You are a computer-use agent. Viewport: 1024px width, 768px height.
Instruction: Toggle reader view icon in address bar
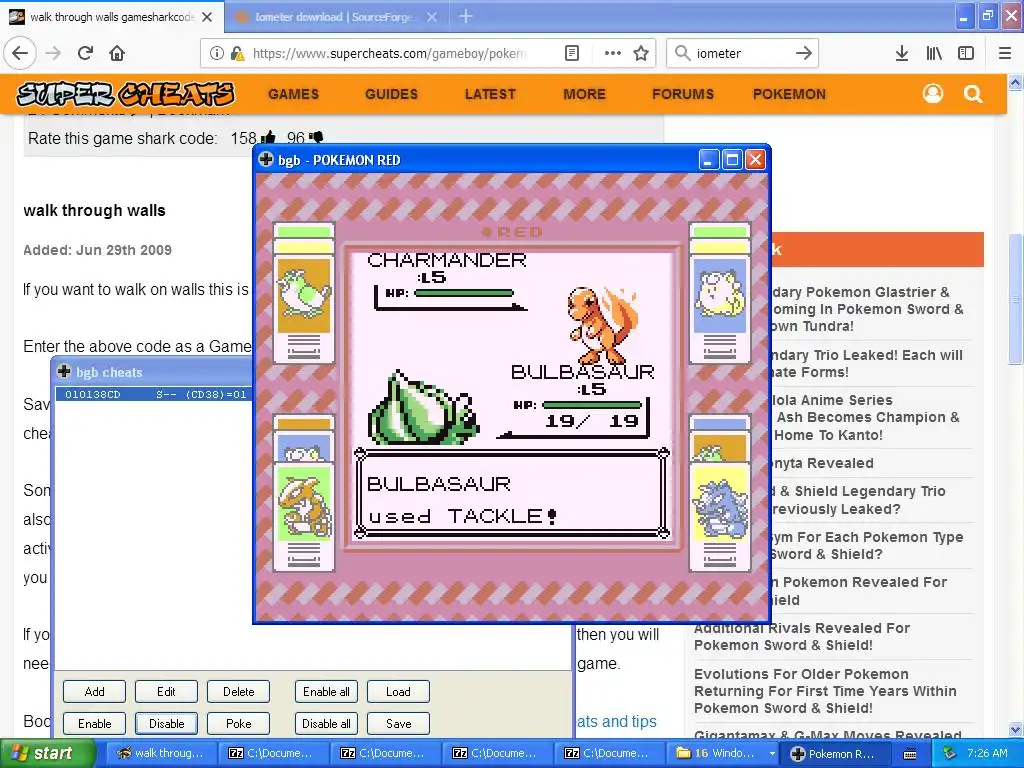click(x=572, y=53)
